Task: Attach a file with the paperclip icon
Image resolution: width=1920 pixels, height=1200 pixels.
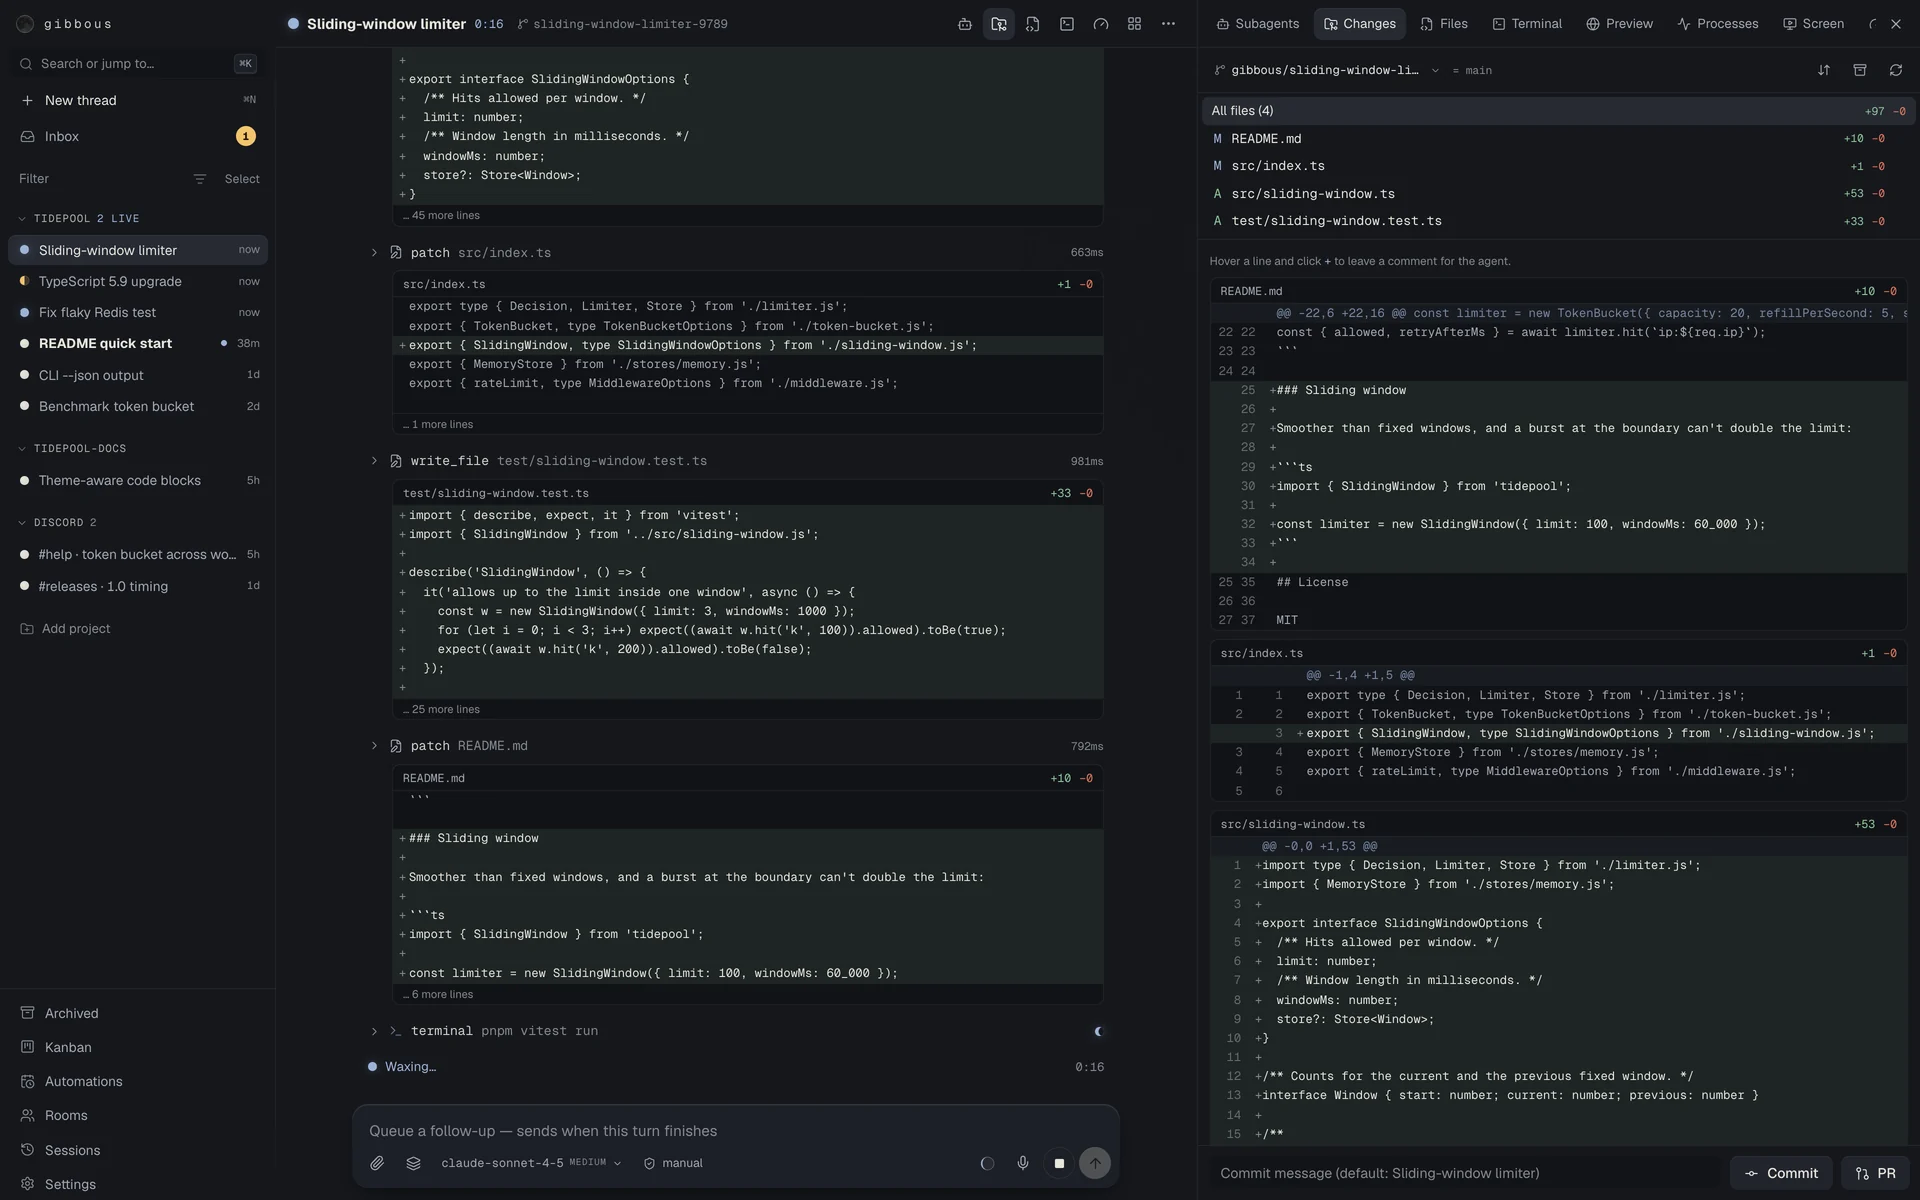Action: 377,1163
